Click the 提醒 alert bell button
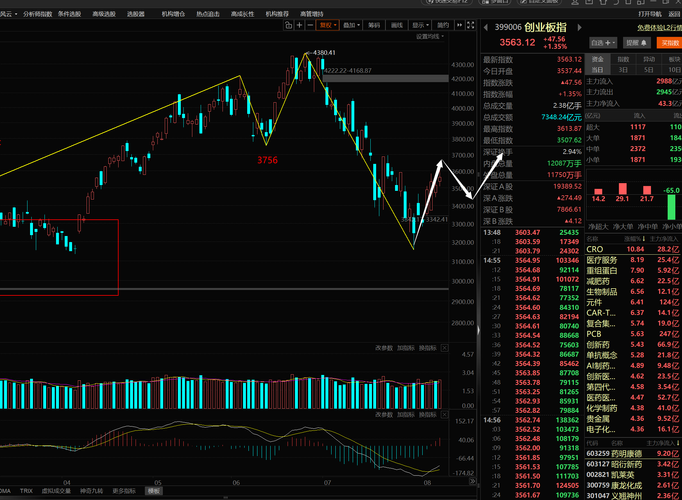Screen dimensions: 682x500 tap(636, 43)
